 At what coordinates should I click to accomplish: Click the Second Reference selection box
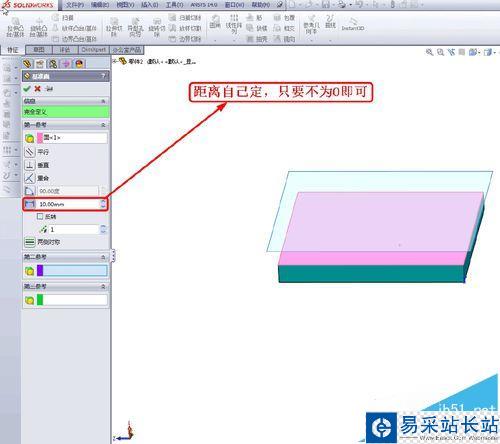coord(72,271)
